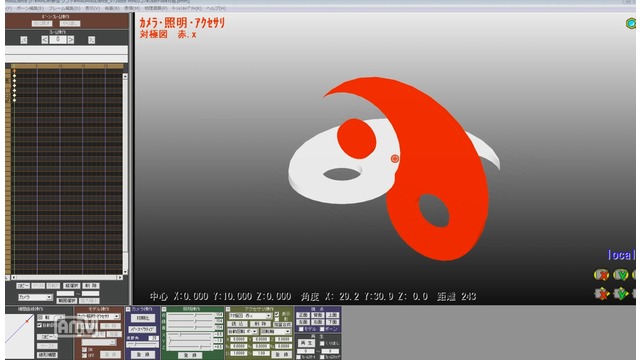Click 上面 top view button
Screen dimensions: 640x360
pos(332,315)
